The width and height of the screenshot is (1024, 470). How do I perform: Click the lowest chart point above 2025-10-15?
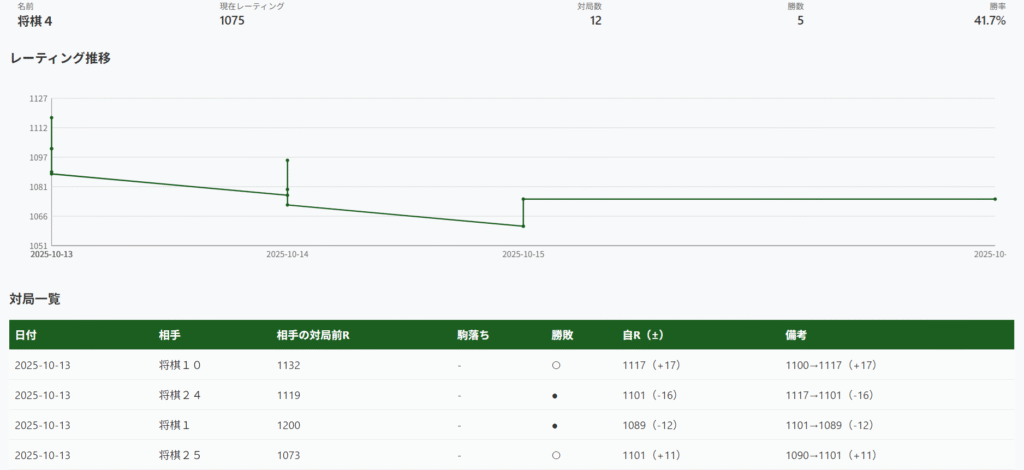523,226
